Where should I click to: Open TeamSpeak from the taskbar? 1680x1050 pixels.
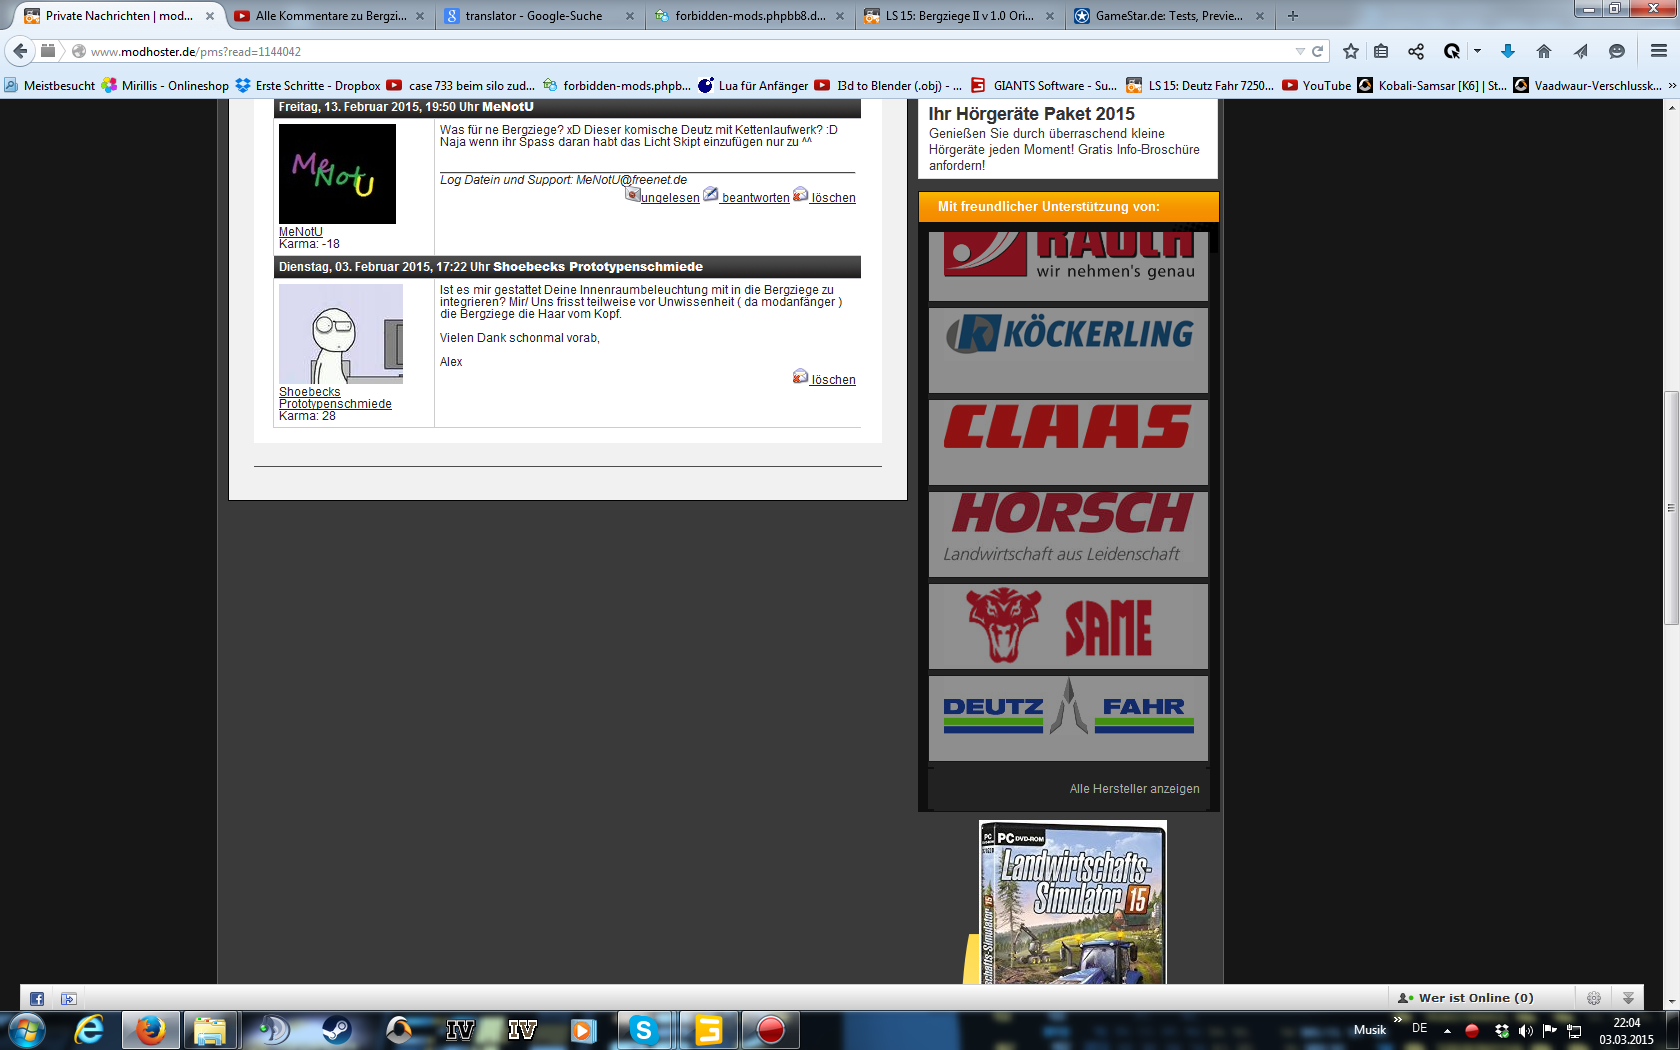pos(273,1029)
